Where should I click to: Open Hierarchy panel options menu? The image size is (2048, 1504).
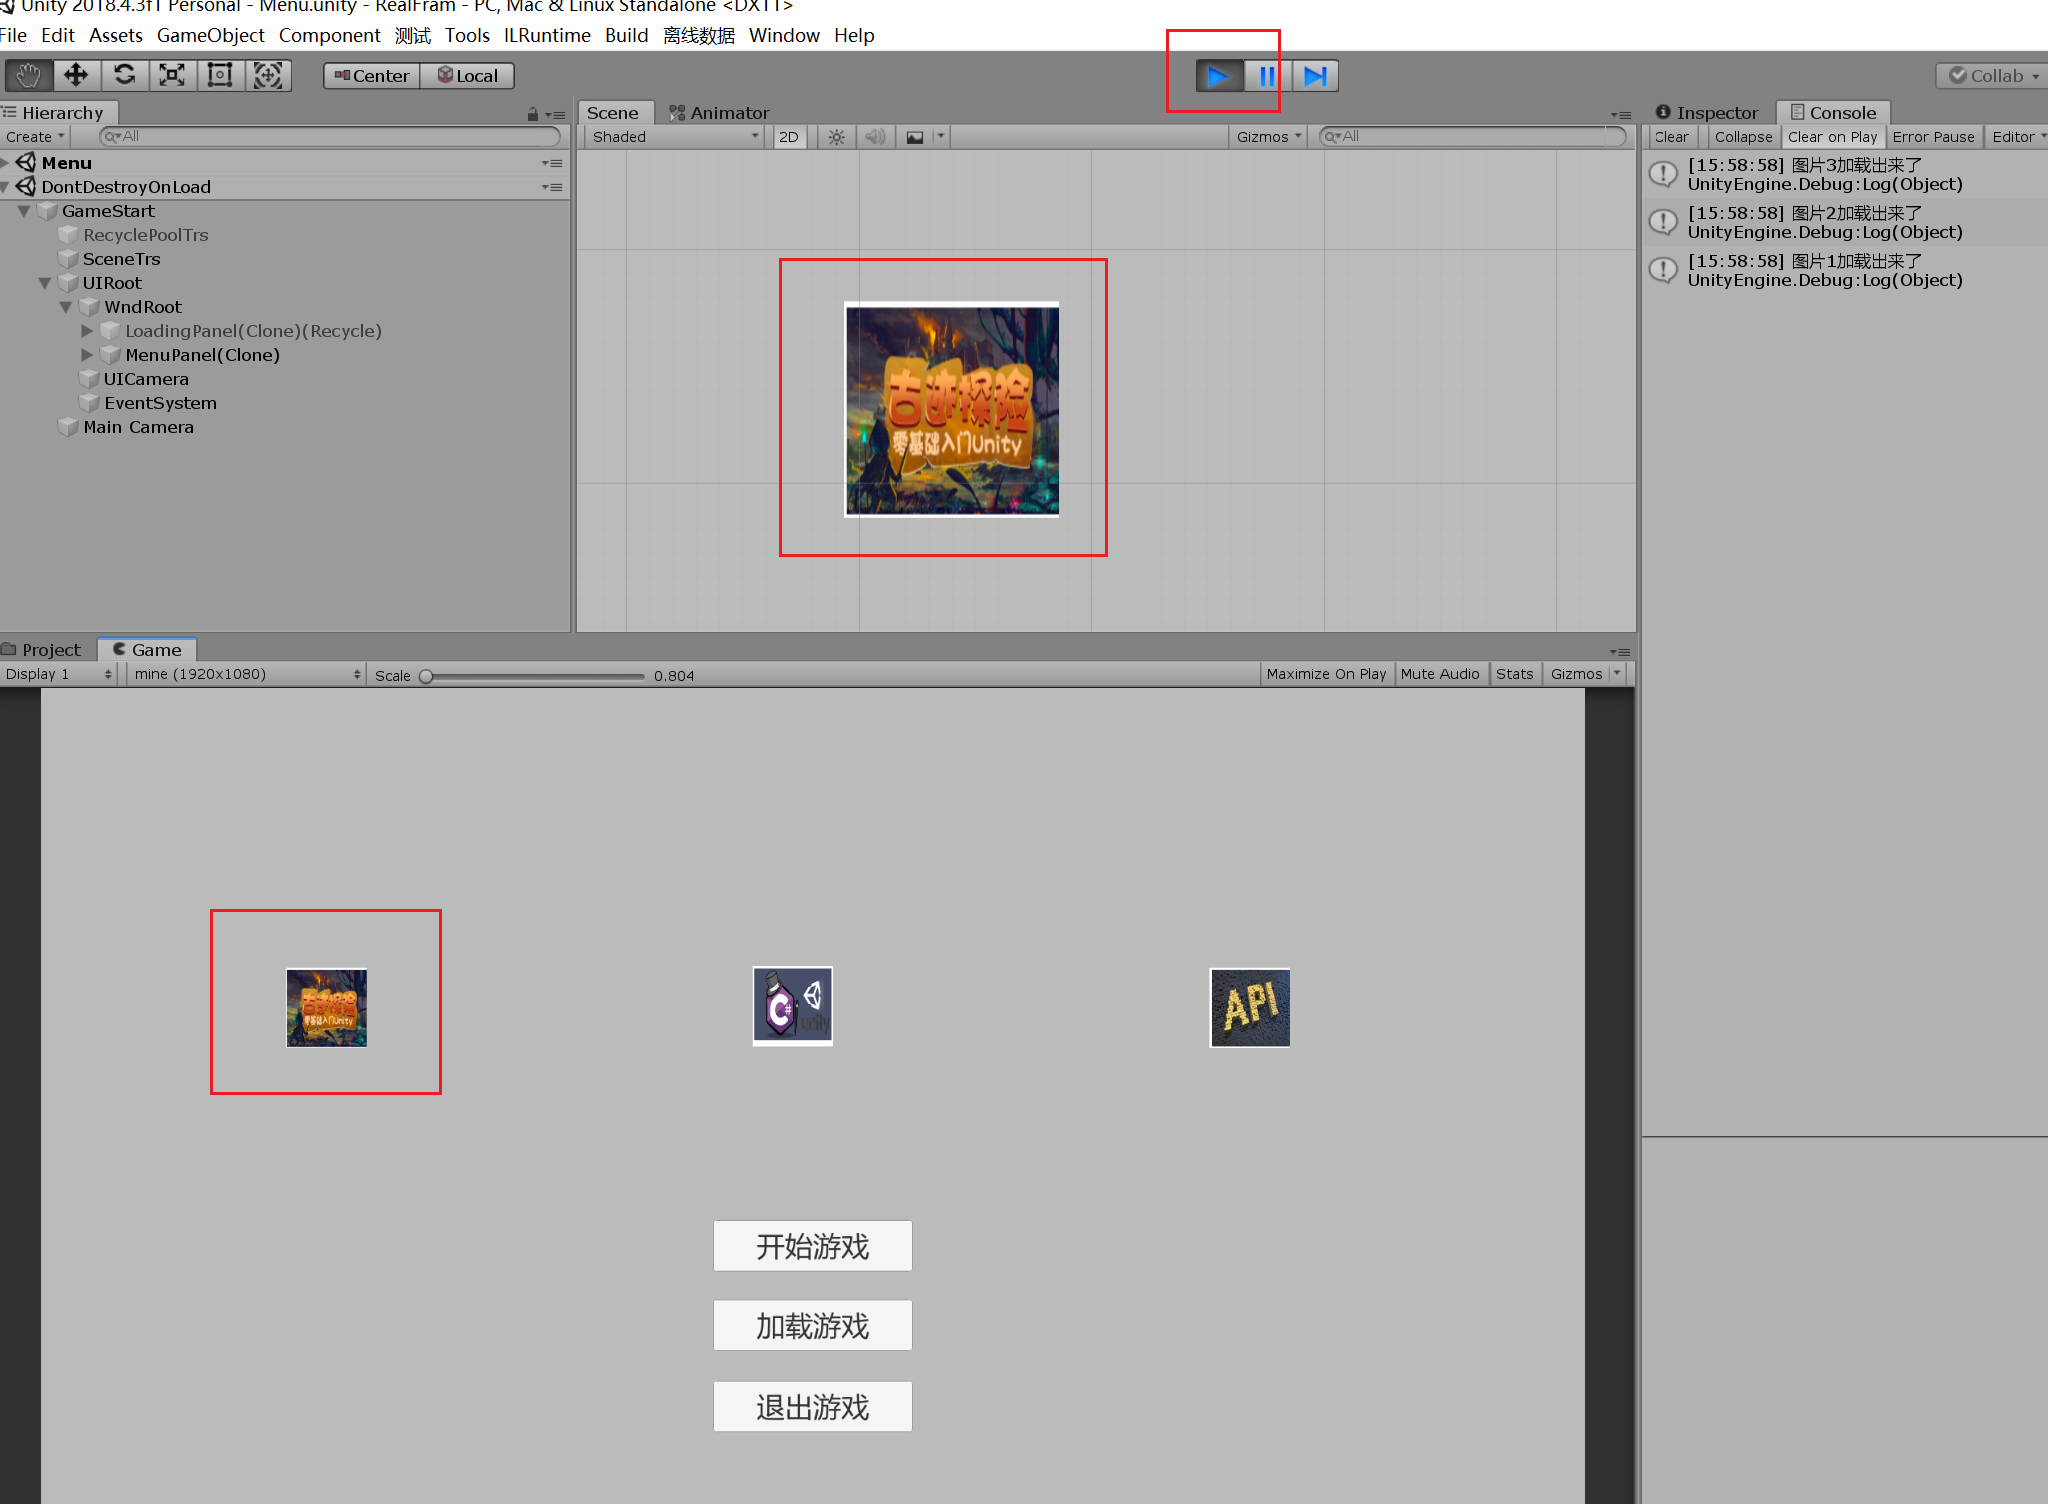[x=556, y=114]
